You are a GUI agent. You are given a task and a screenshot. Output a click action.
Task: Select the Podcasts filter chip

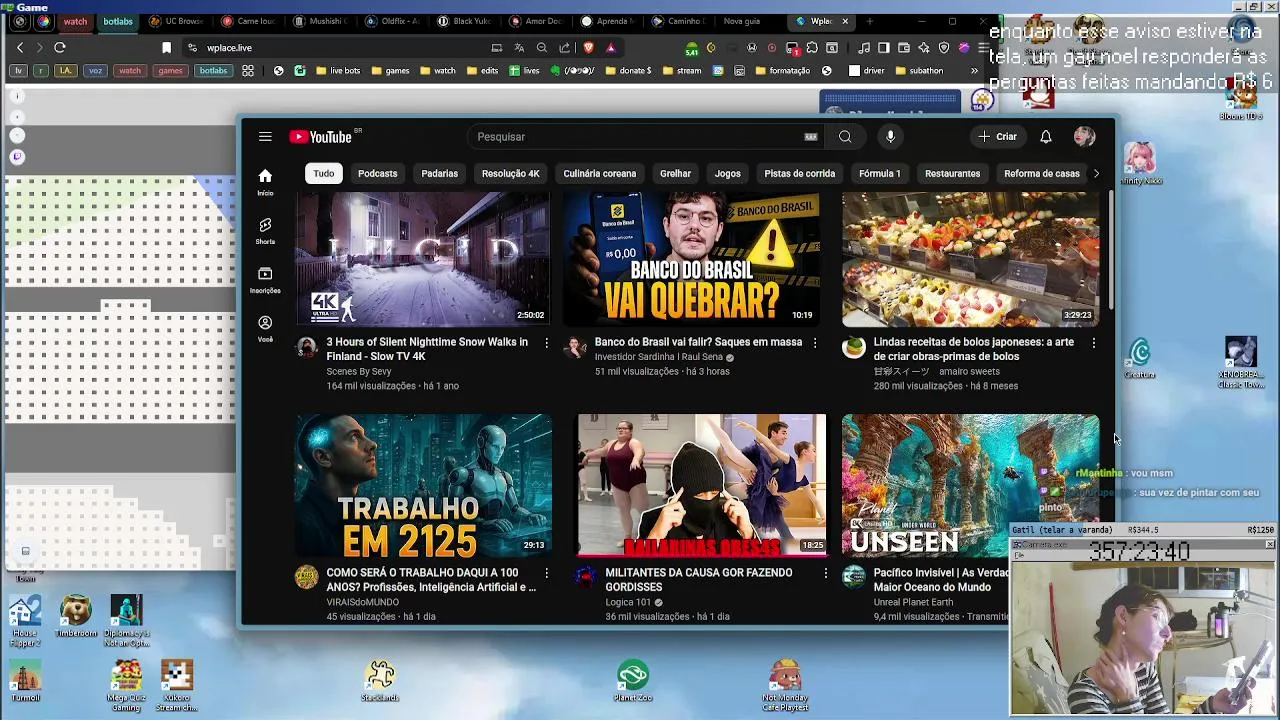(378, 174)
